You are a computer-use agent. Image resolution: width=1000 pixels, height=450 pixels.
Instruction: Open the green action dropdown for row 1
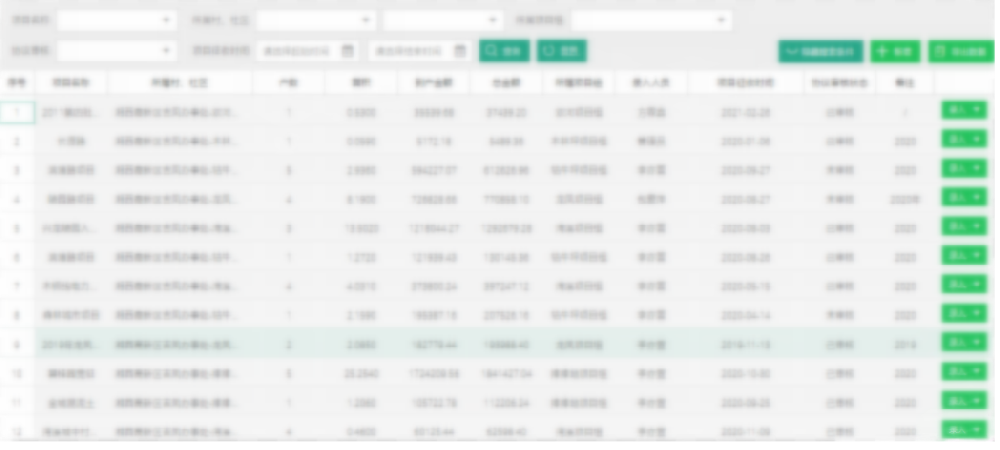(x=964, y=110)
